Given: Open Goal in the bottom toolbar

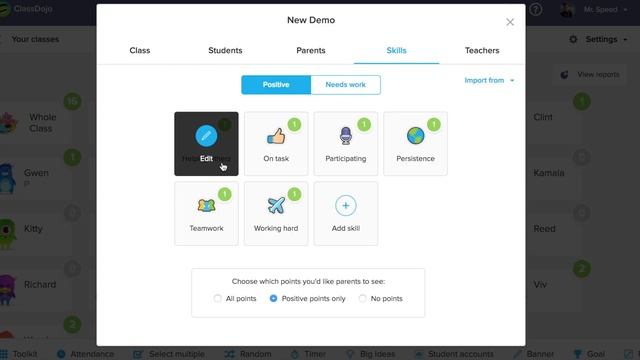Looking at the screenshot, I should [589, 354].
